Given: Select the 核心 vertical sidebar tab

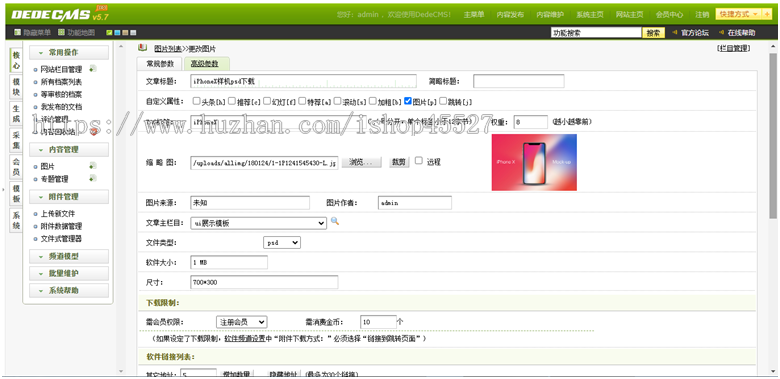Looking at the screenshot, I should [16, 60].
